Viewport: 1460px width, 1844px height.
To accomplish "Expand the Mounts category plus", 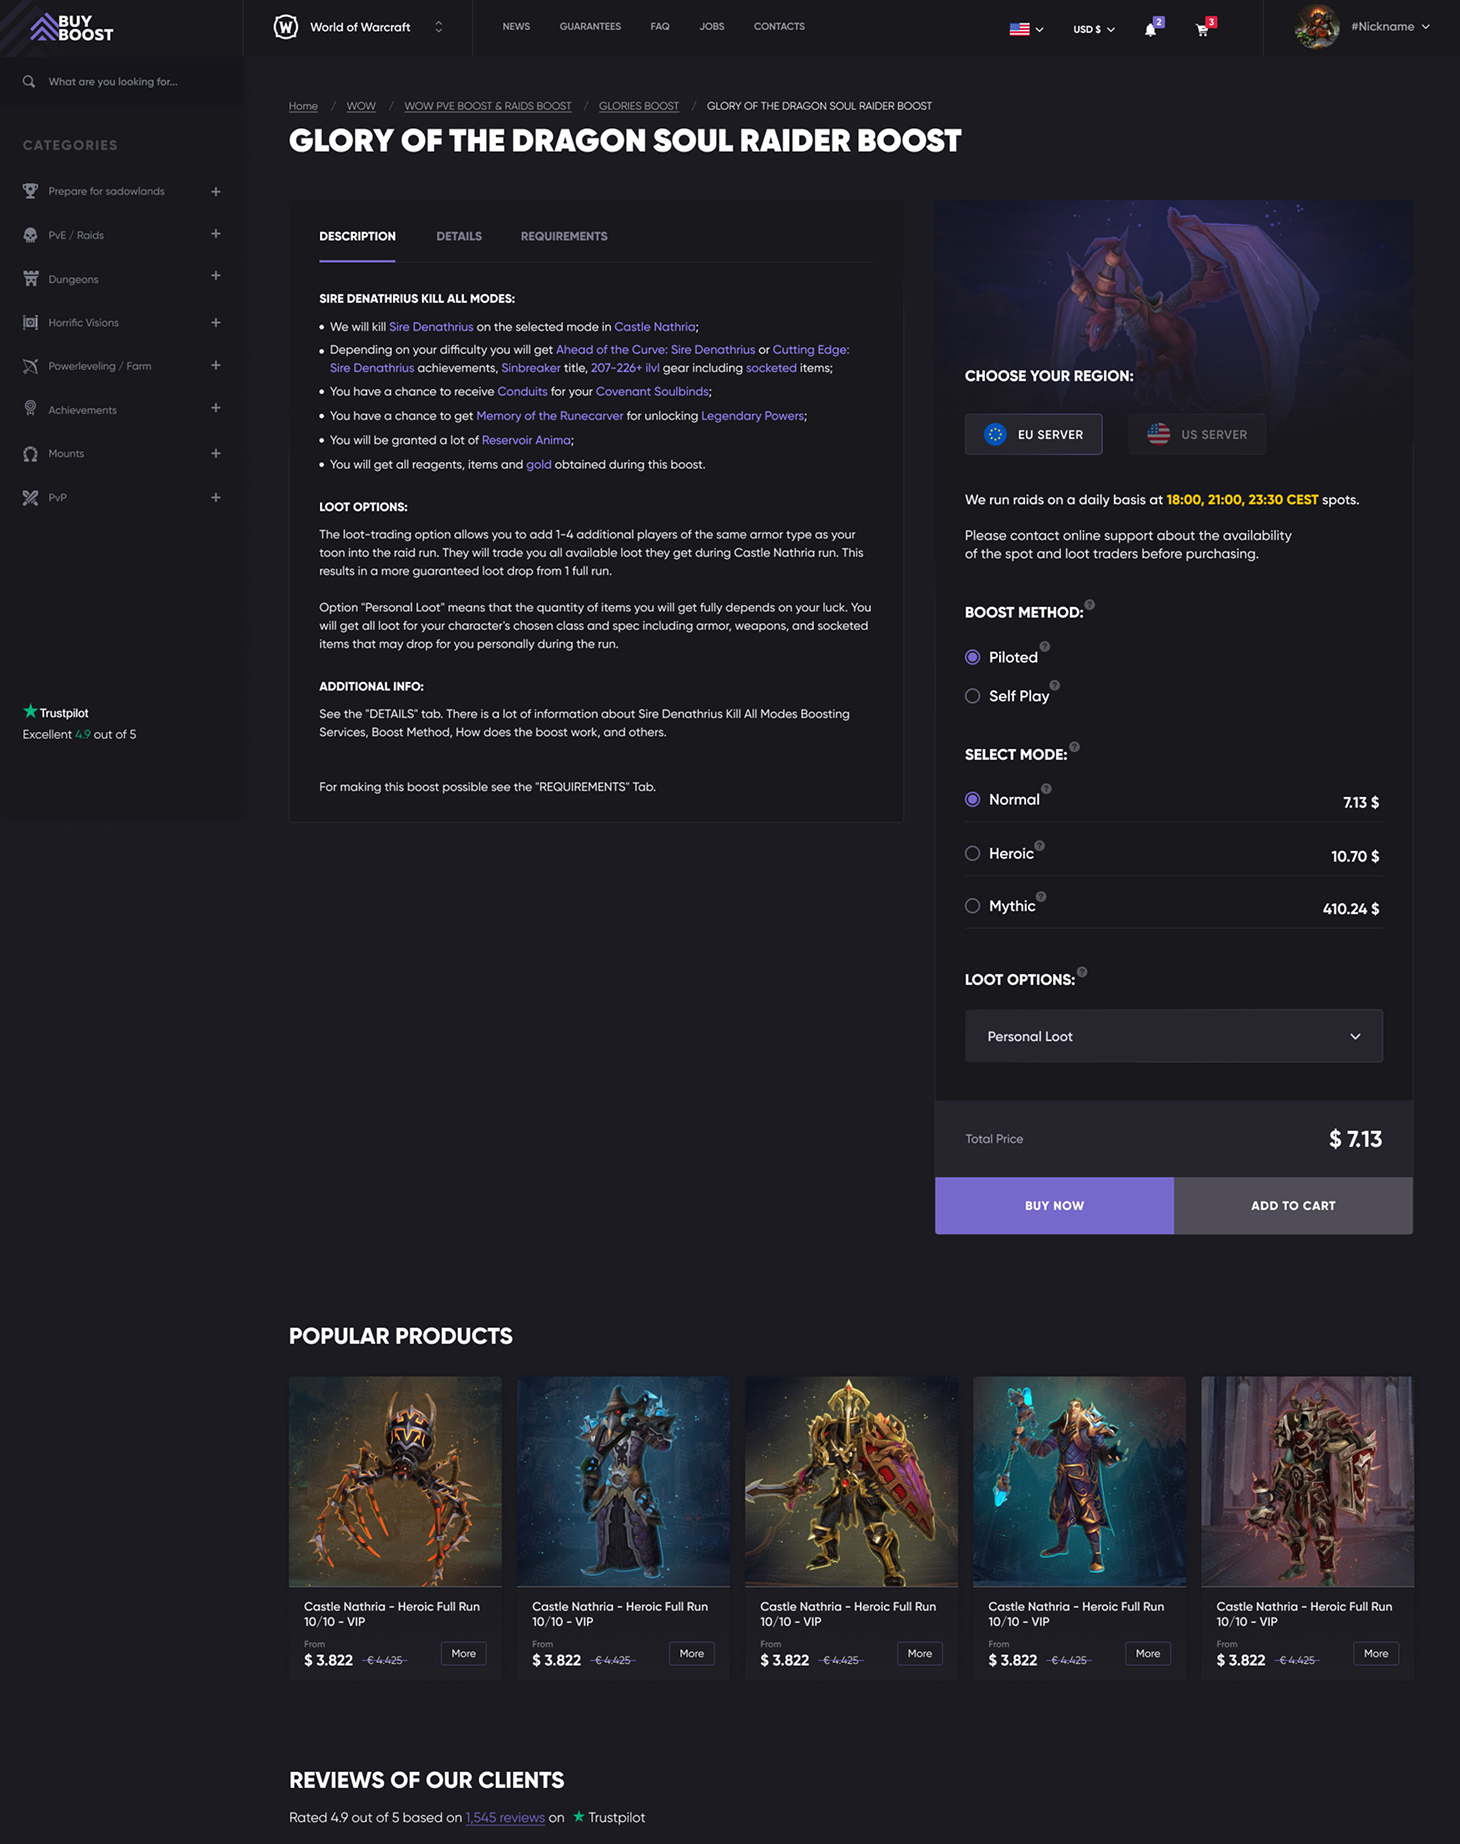I will click(215, 453).
